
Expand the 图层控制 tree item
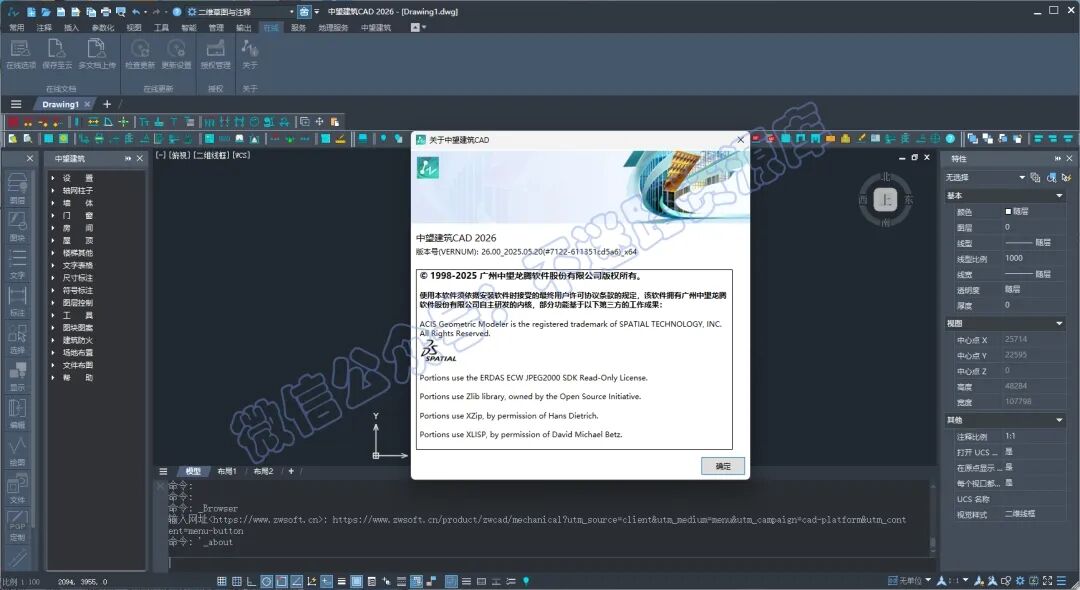(53, 303)
